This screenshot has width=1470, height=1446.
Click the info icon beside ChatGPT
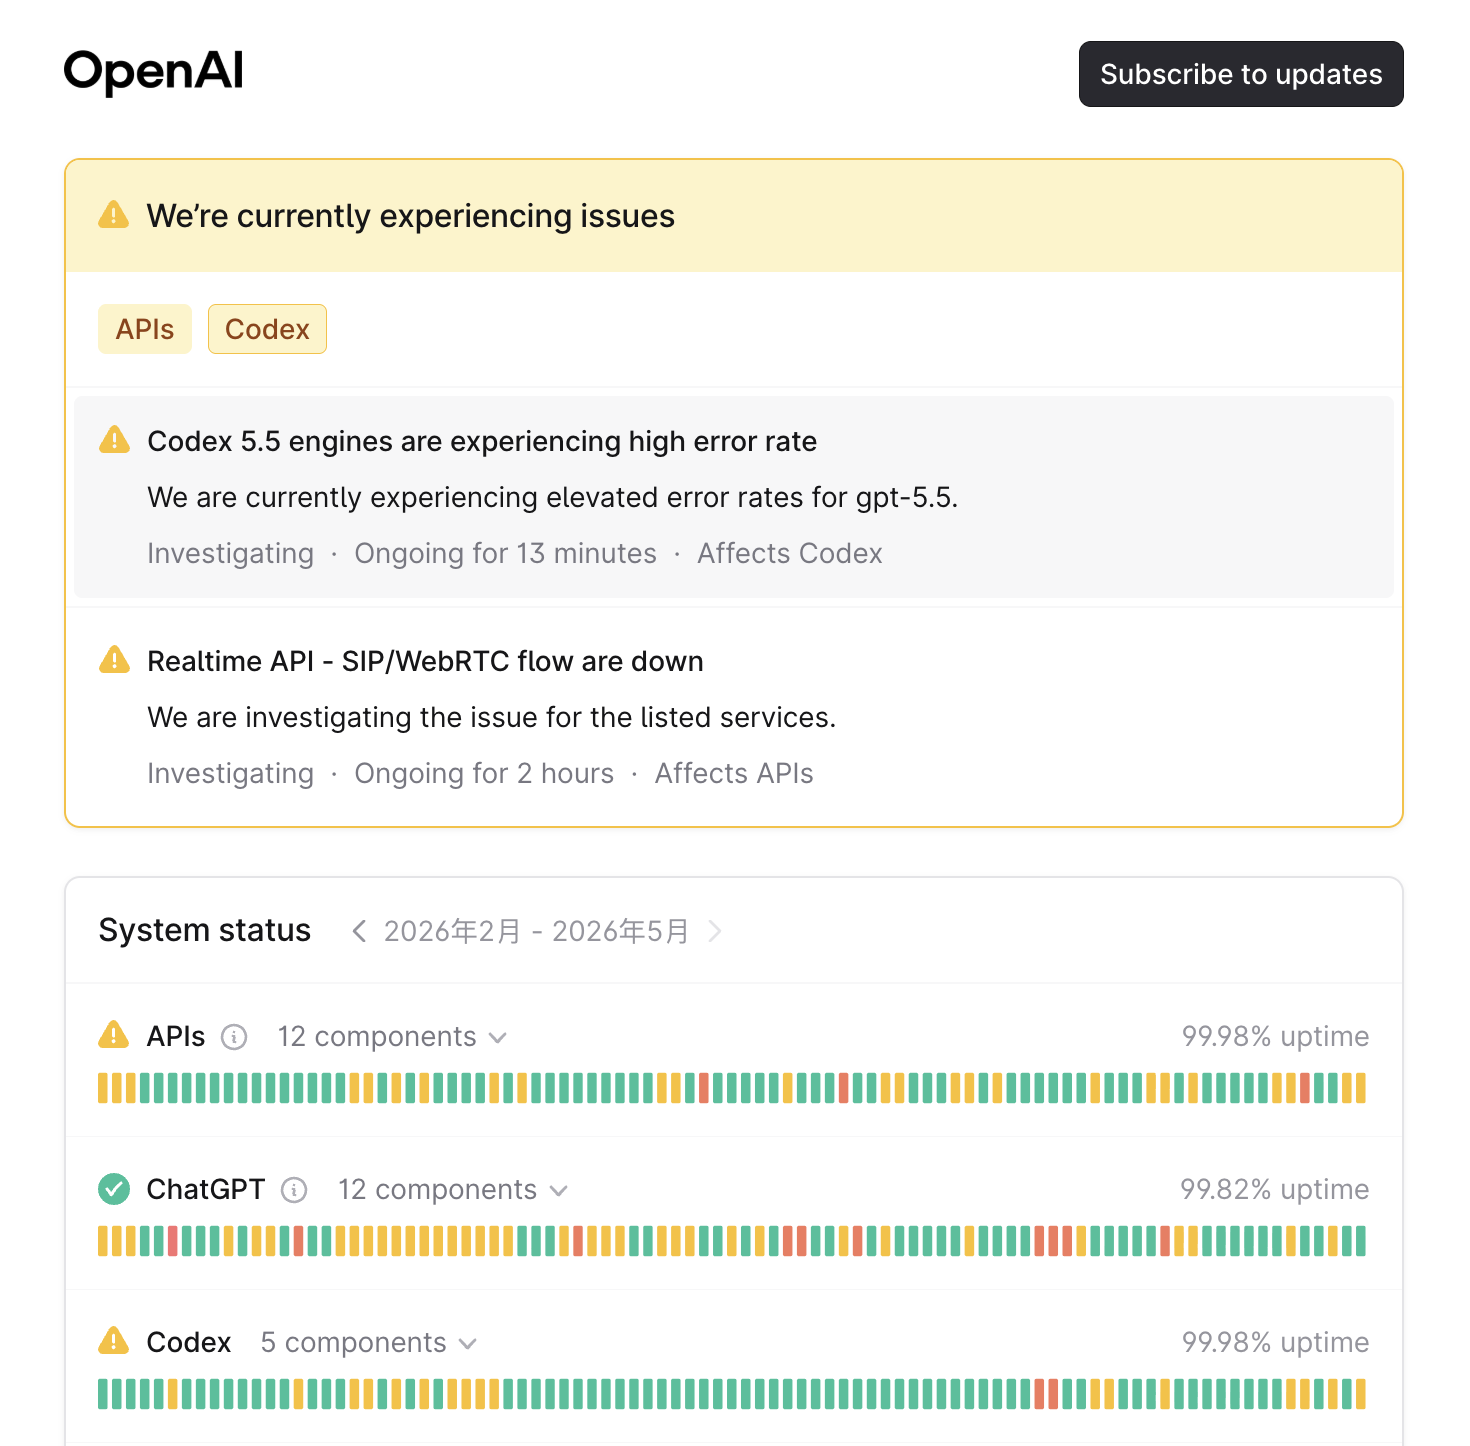click(x=294, y=1190)
